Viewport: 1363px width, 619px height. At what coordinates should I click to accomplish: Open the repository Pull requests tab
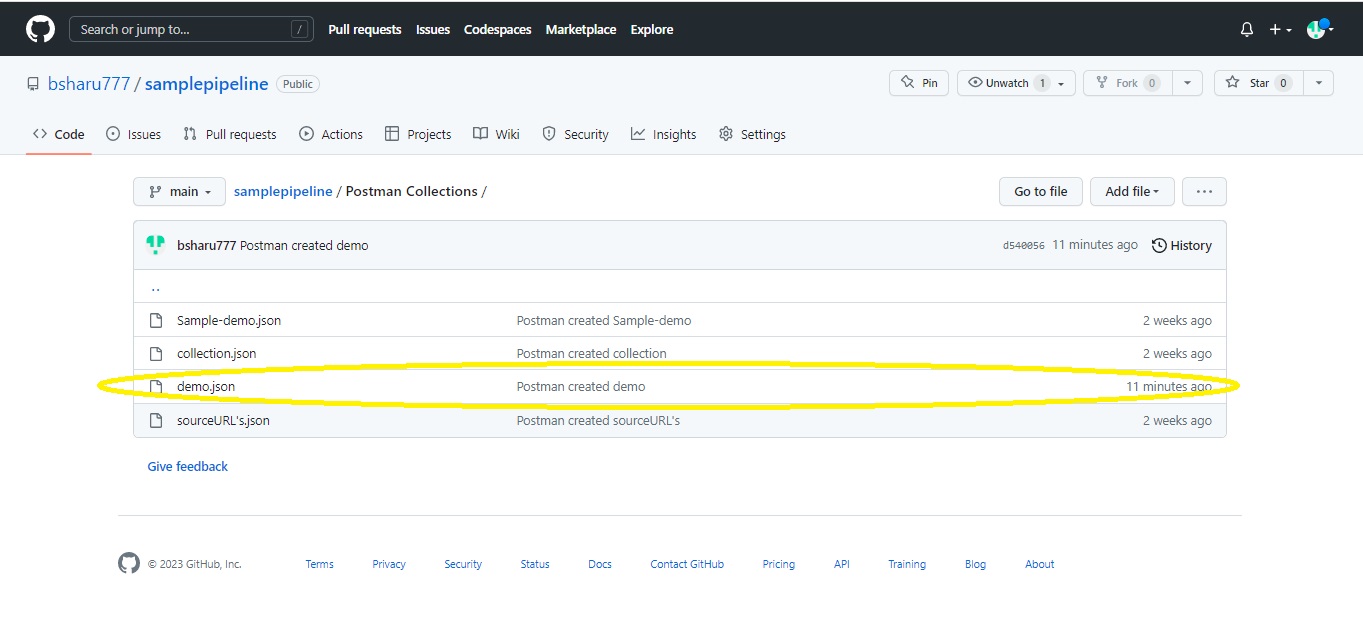click(230, 134)
